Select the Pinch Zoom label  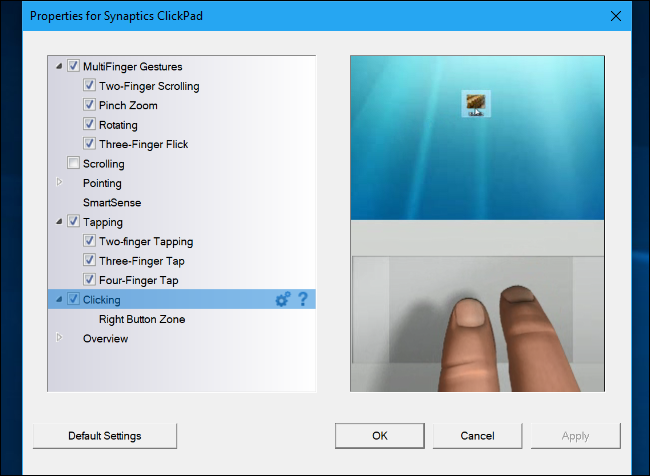[128, 105]
